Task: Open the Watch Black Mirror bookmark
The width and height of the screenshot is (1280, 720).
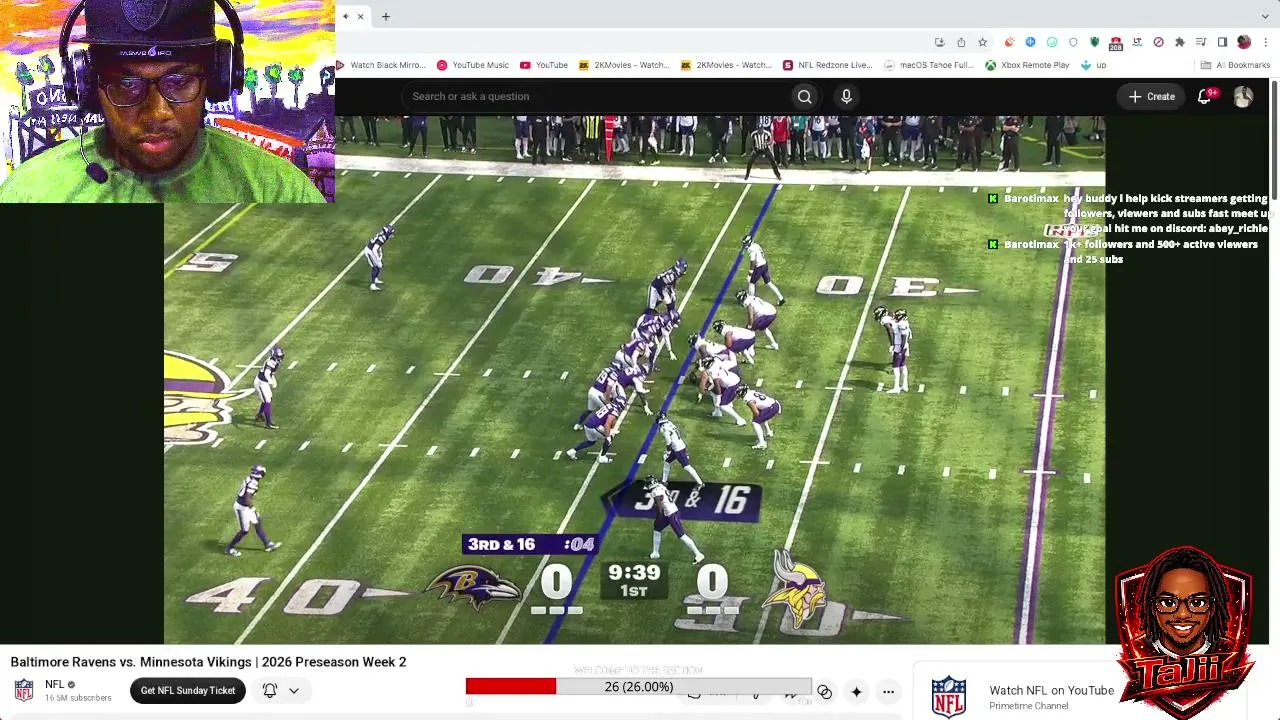Action: click(x=381, y=65)
